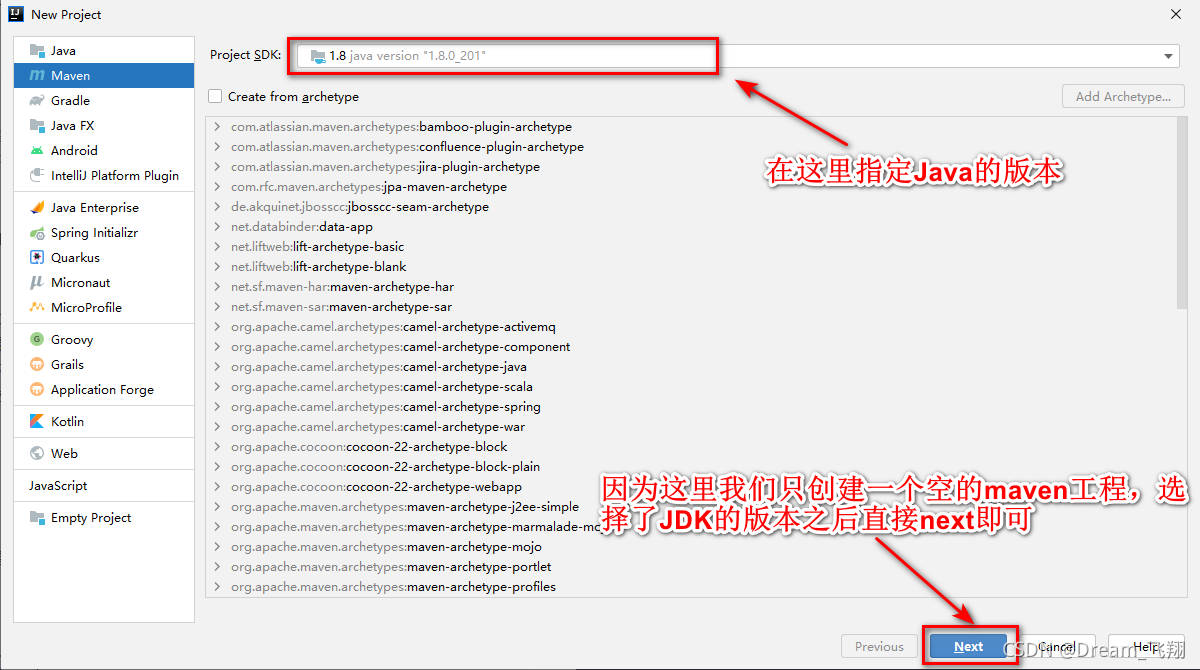This screenshot has height=670, width=1200.
Task: Select maven-archetype-sar row text
Action: click(341, 307)
